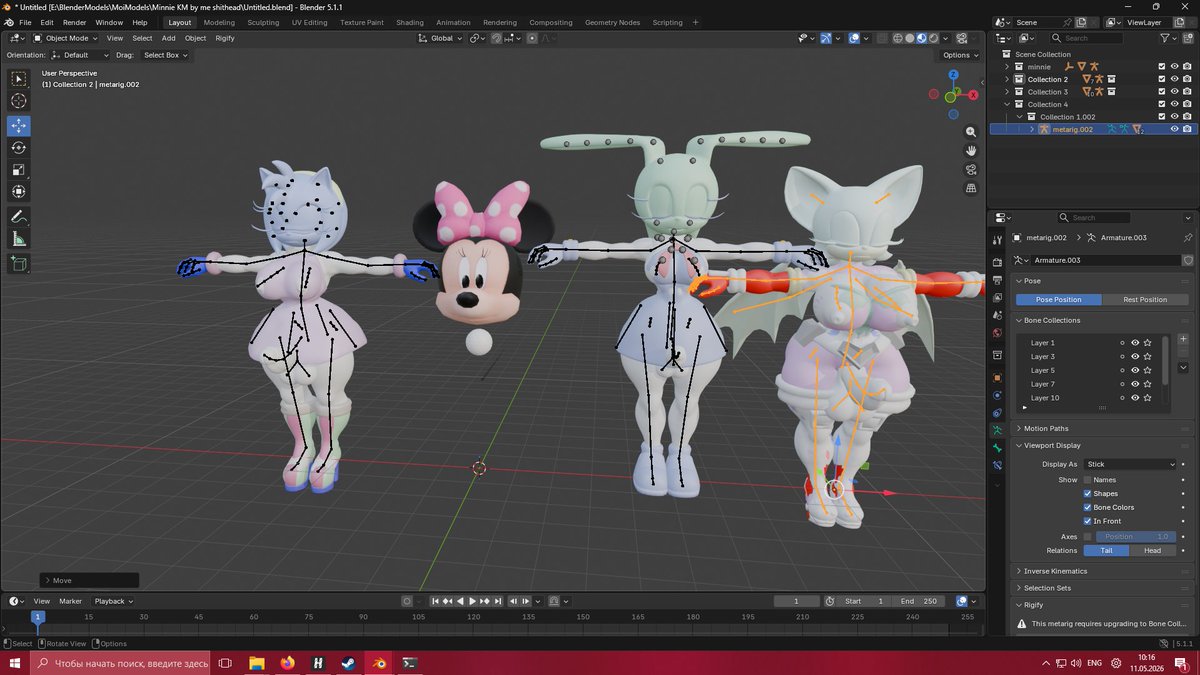Image resolution: width=1200 pixels, height=675 pixels.
Task: Click the Pose Position button
Action: tap(1059, 300)
